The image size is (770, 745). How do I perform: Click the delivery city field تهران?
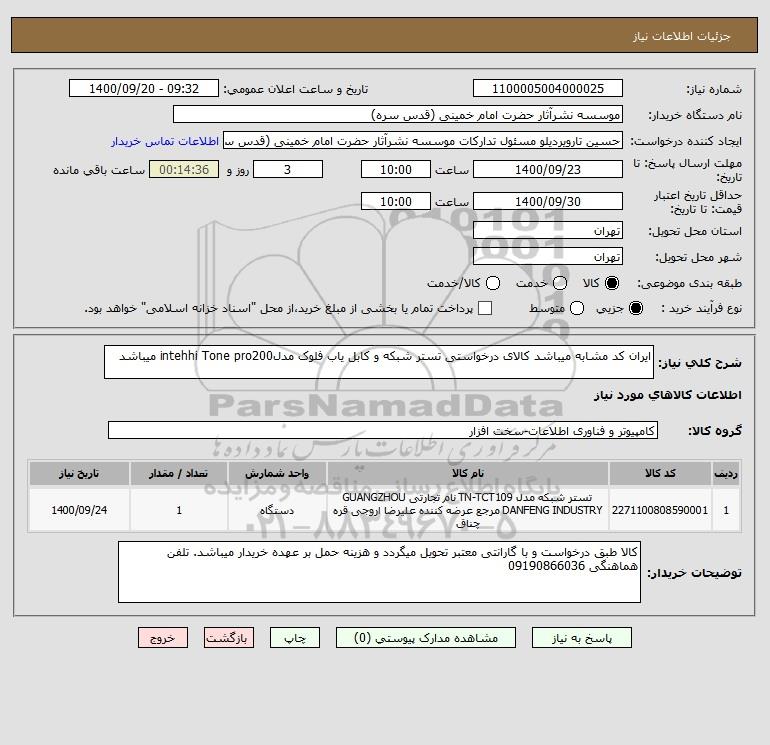(x=548, y=256)
